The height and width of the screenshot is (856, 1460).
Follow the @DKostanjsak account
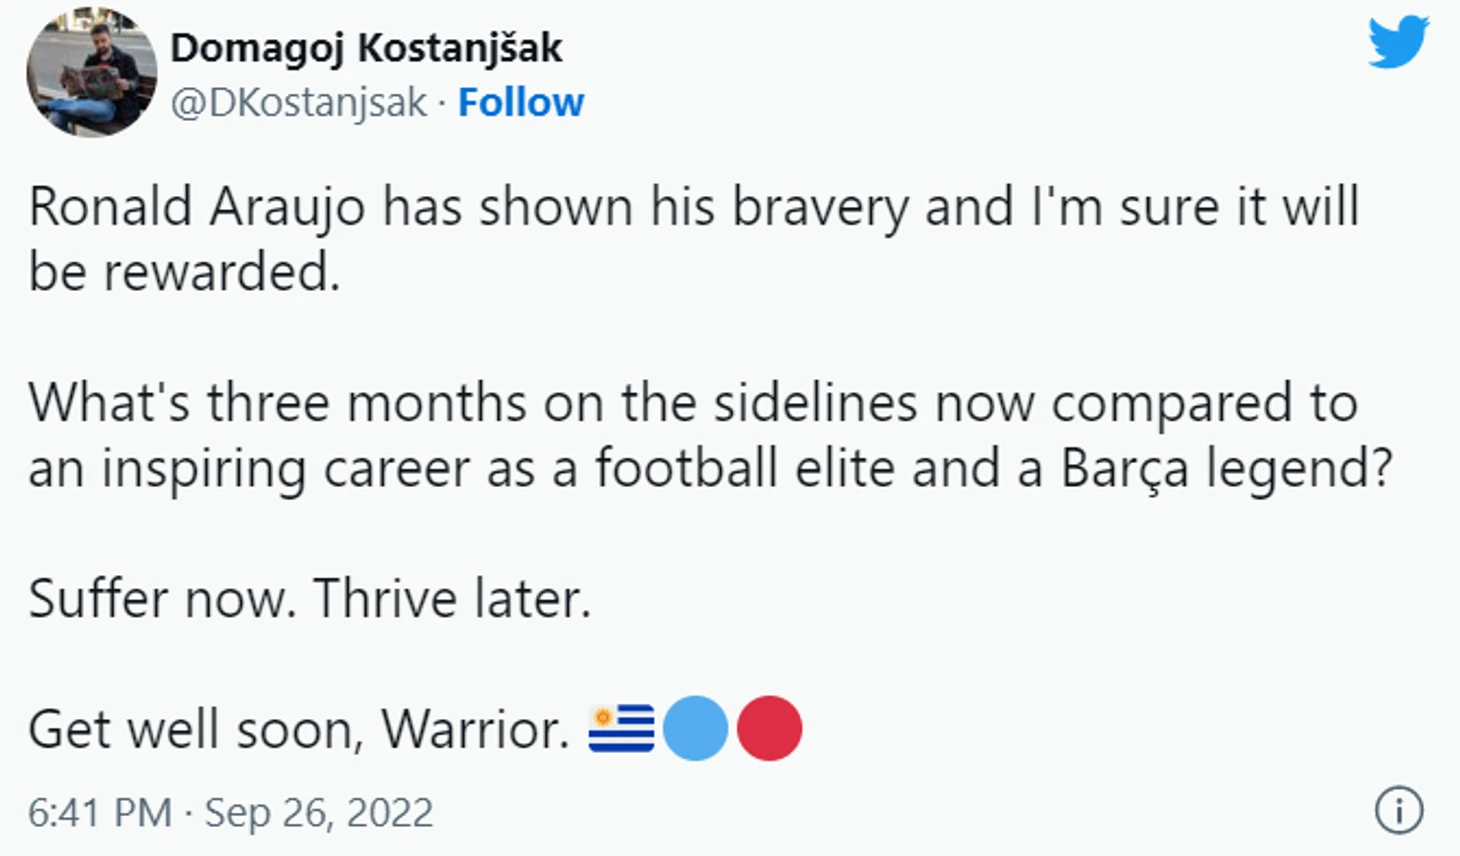[x=521, y=102]
